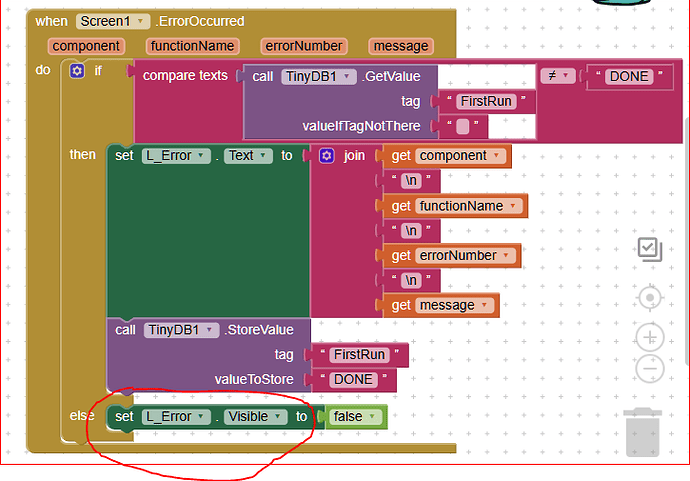Click the if block mutator gear icon
This screenshot has height=481, width=690.
77,71
